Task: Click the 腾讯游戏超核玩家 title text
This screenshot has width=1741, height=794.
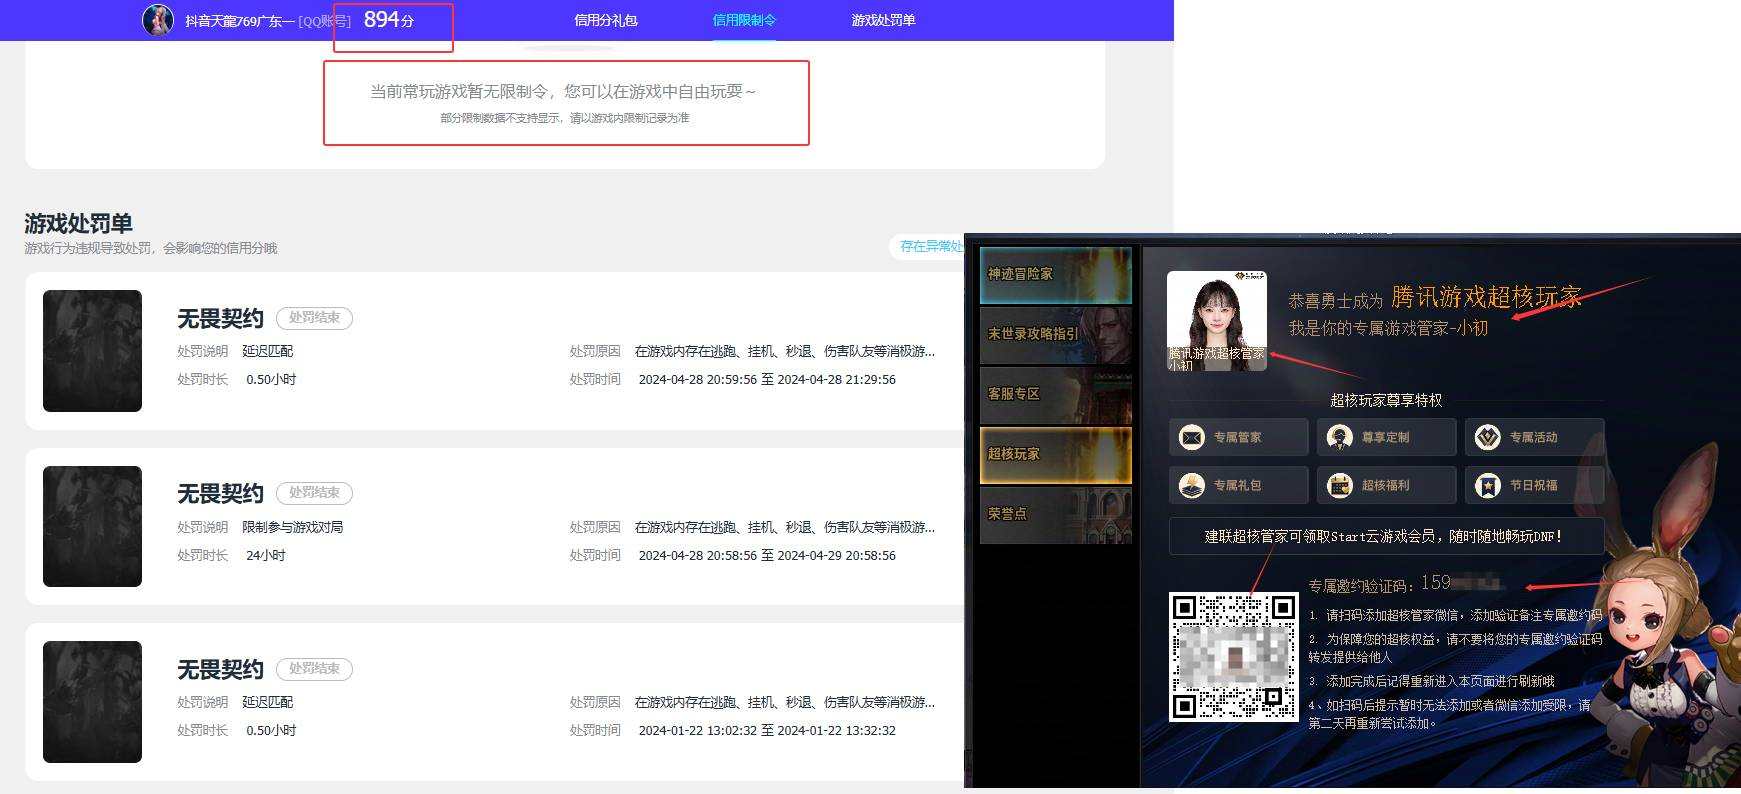Action: pos(1486,297)
